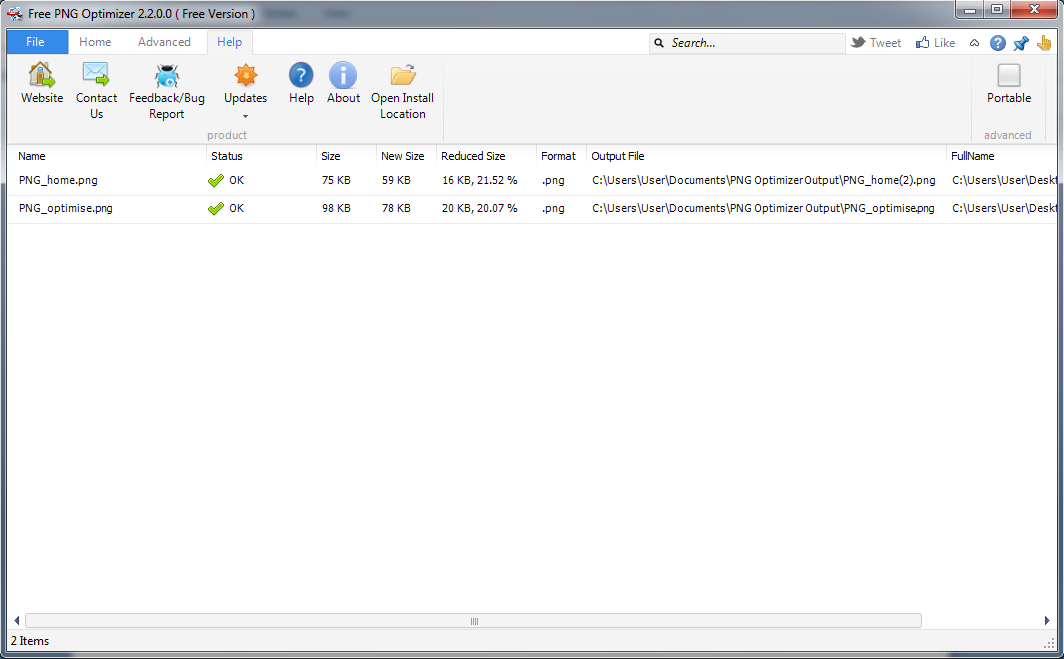The width and height of the screenshot is (1064, 659).
Task: Click the scrollbar right arrow
Action: (x=1047, y=621)
